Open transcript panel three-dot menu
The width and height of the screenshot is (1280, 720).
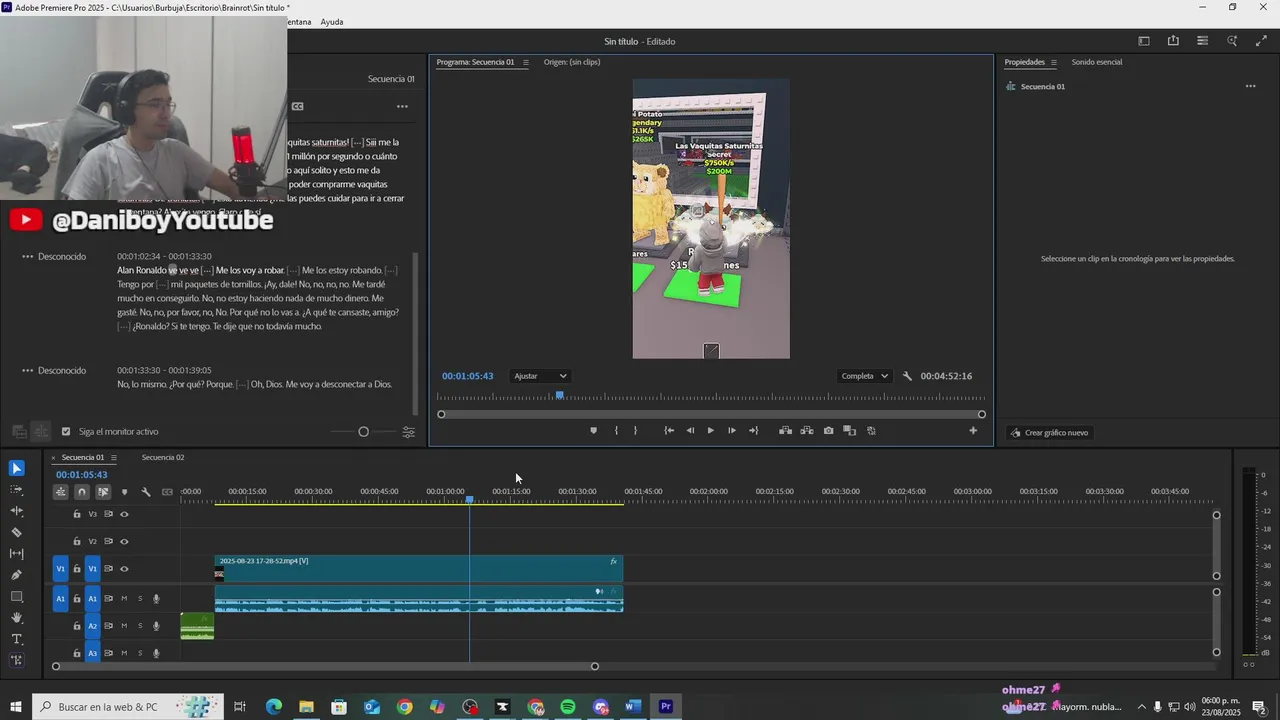click(402, 106)
